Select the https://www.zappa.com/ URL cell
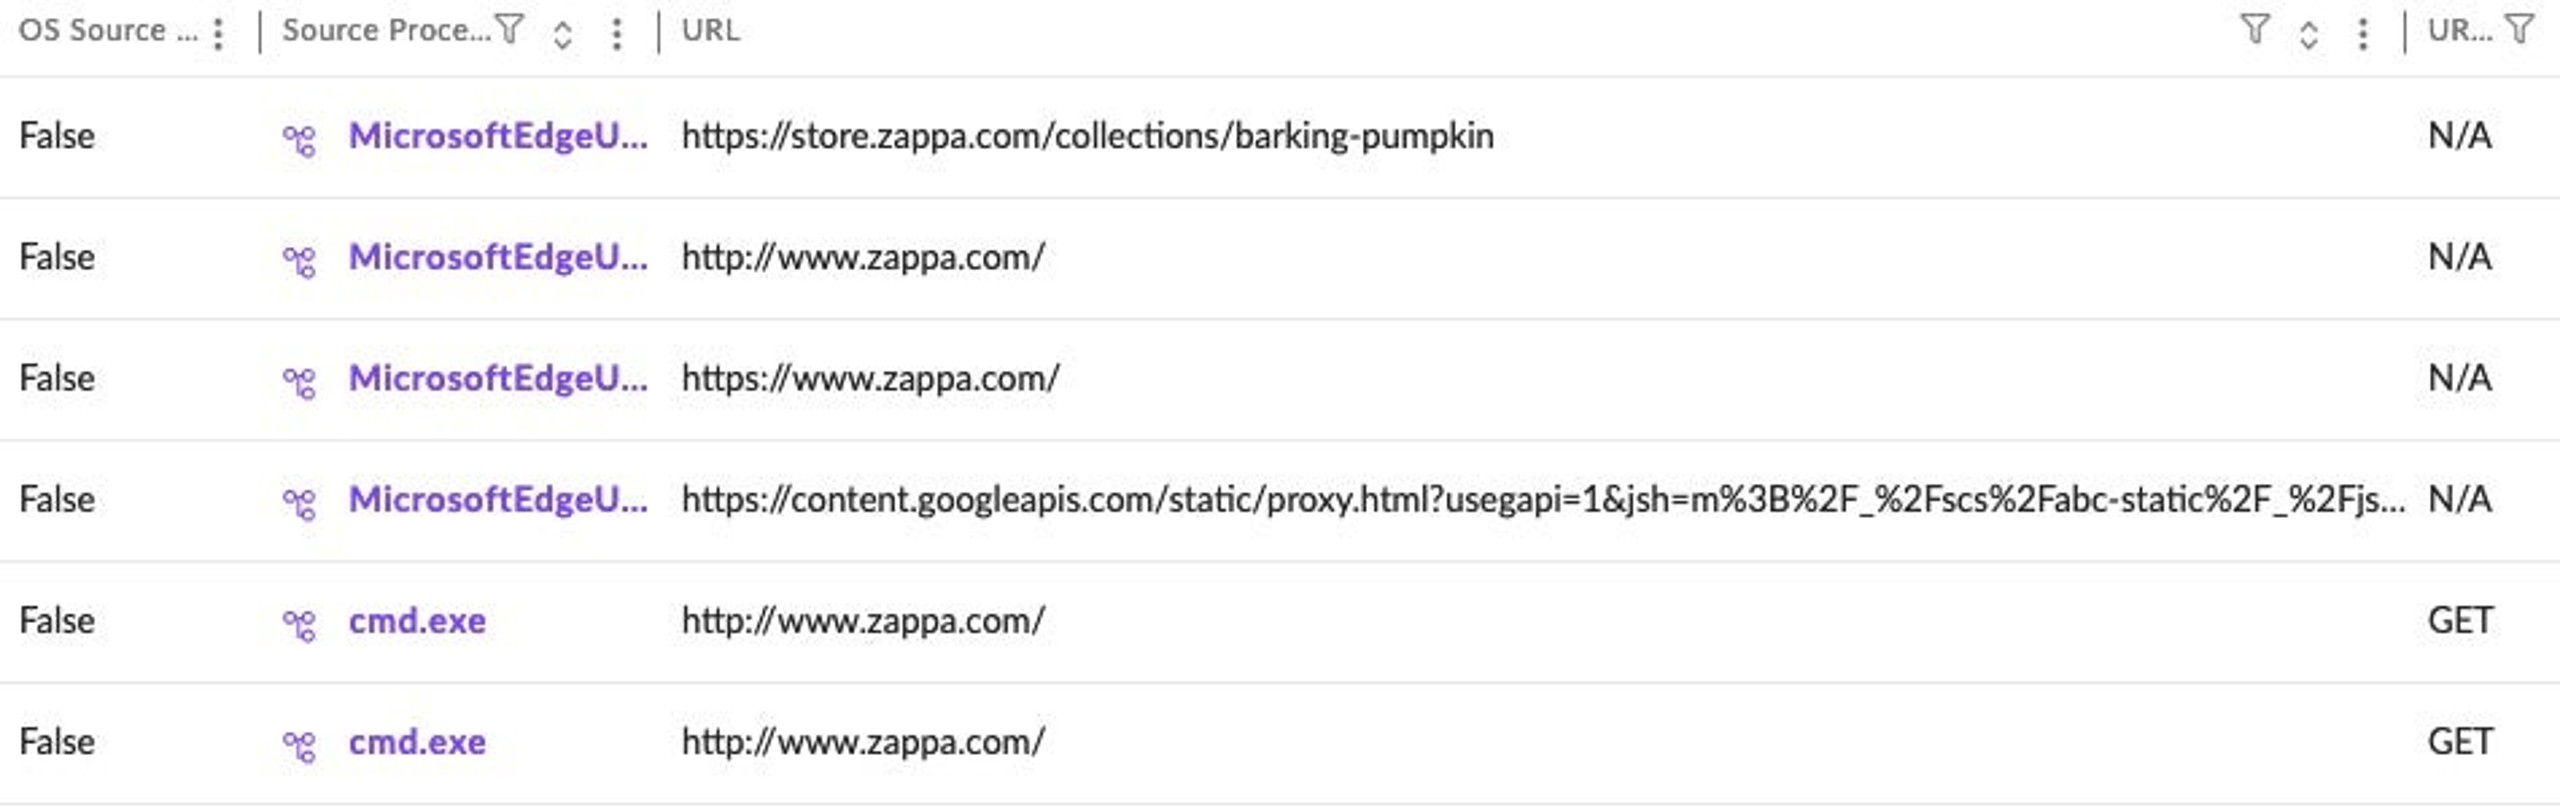Screen dimensions: 2560x808 tap(870, 378)
